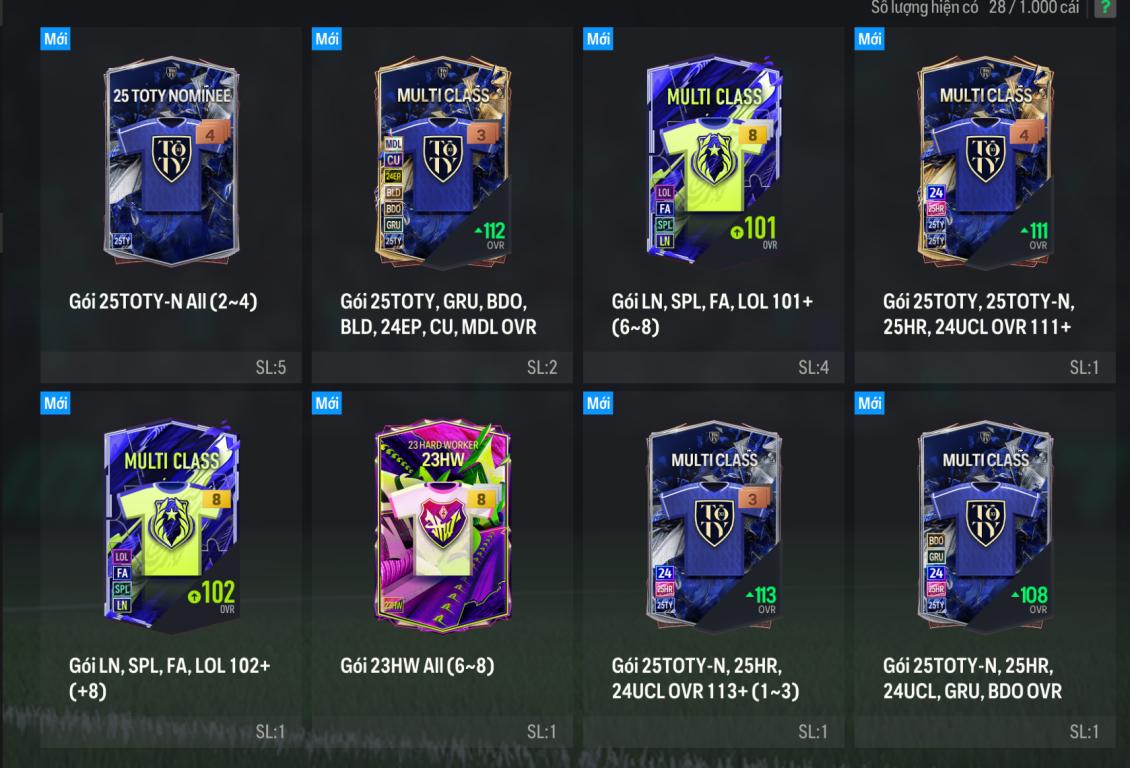This screenshot has height=768, width=1130.
Task: Click the SL:4 quantity bar of the 101+ pack
Action: click(x=713, y=367)
